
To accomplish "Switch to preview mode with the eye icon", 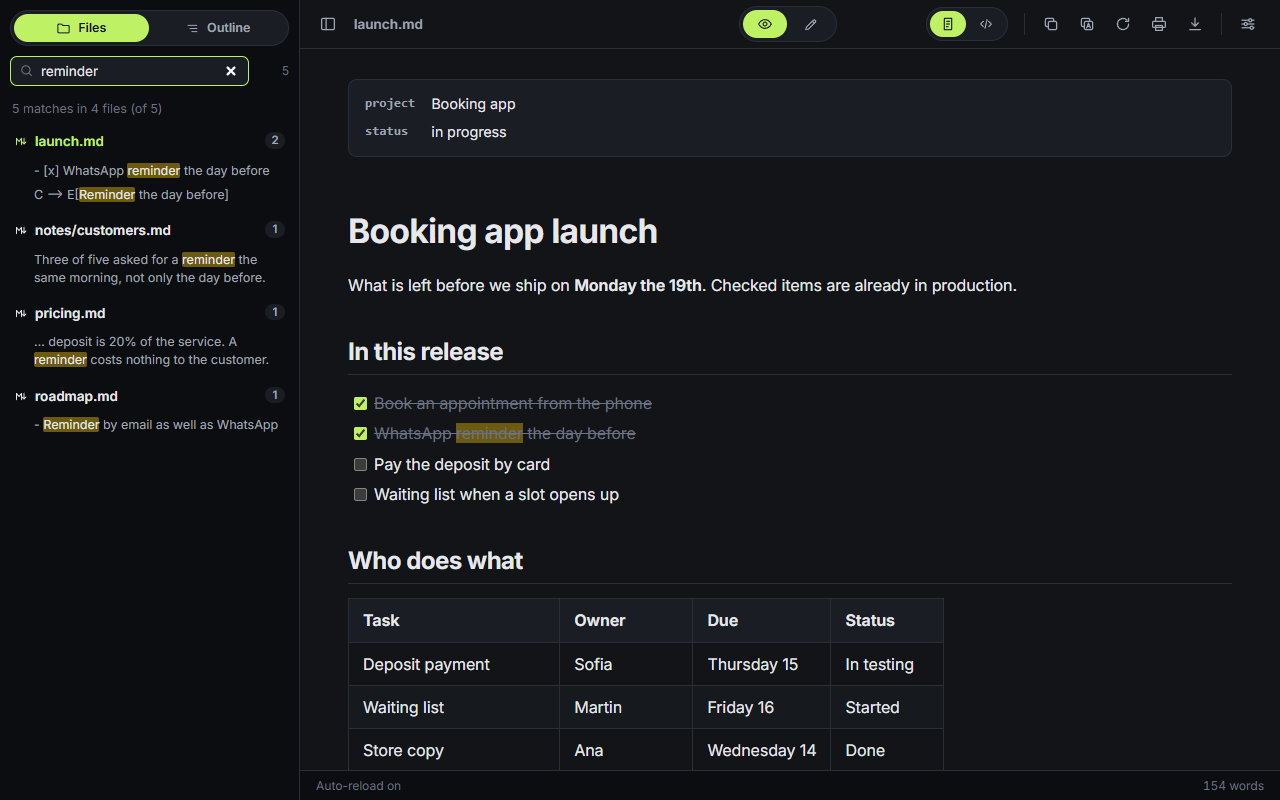I will [765, 24].
